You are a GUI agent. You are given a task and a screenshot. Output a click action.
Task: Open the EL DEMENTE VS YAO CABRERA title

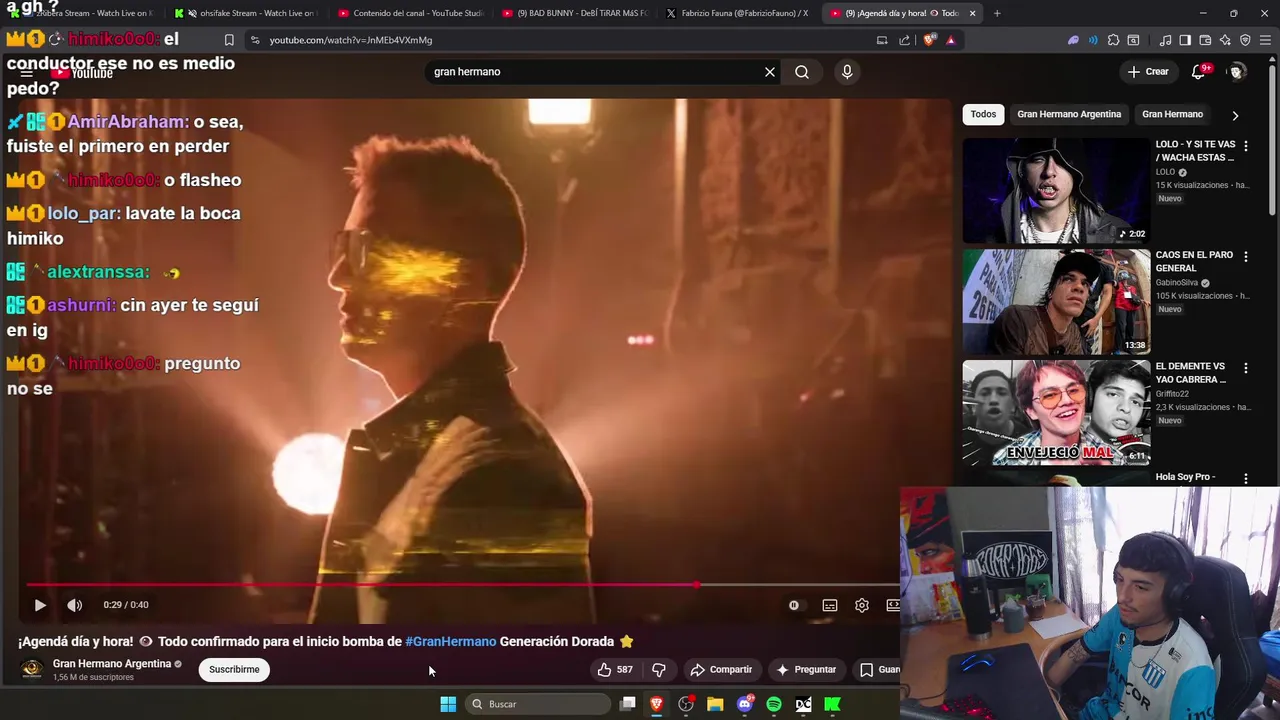1191,373
